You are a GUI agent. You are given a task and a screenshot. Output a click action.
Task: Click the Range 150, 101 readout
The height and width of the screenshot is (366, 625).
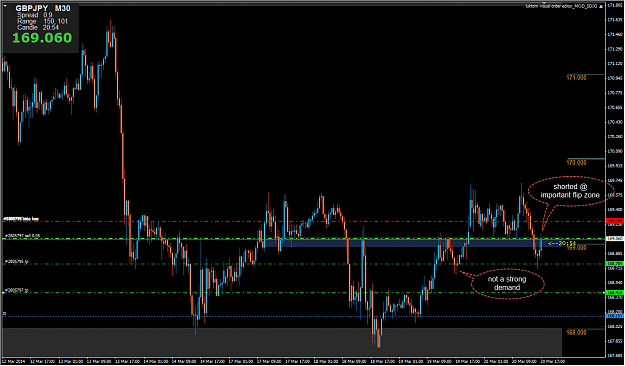(x=42, y=22)
